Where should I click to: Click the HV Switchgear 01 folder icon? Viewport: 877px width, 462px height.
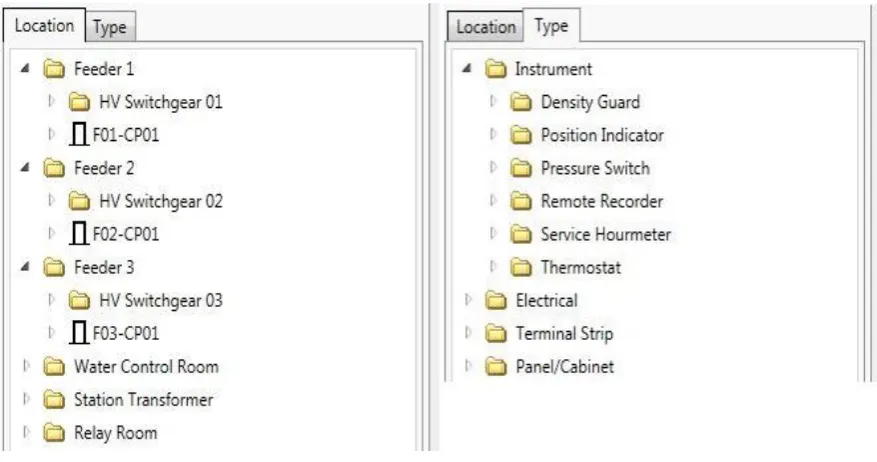click(79, 102)
